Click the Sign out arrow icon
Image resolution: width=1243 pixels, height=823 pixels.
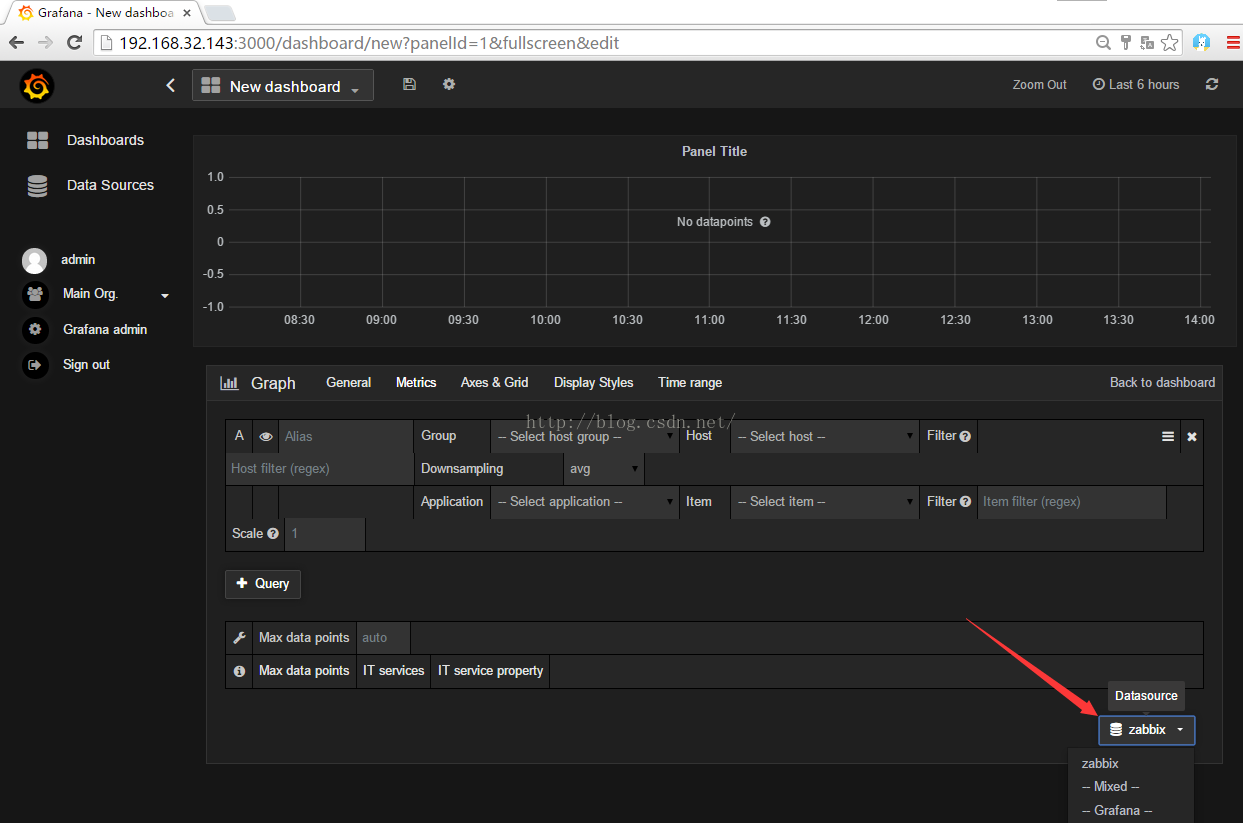(35, 365)
